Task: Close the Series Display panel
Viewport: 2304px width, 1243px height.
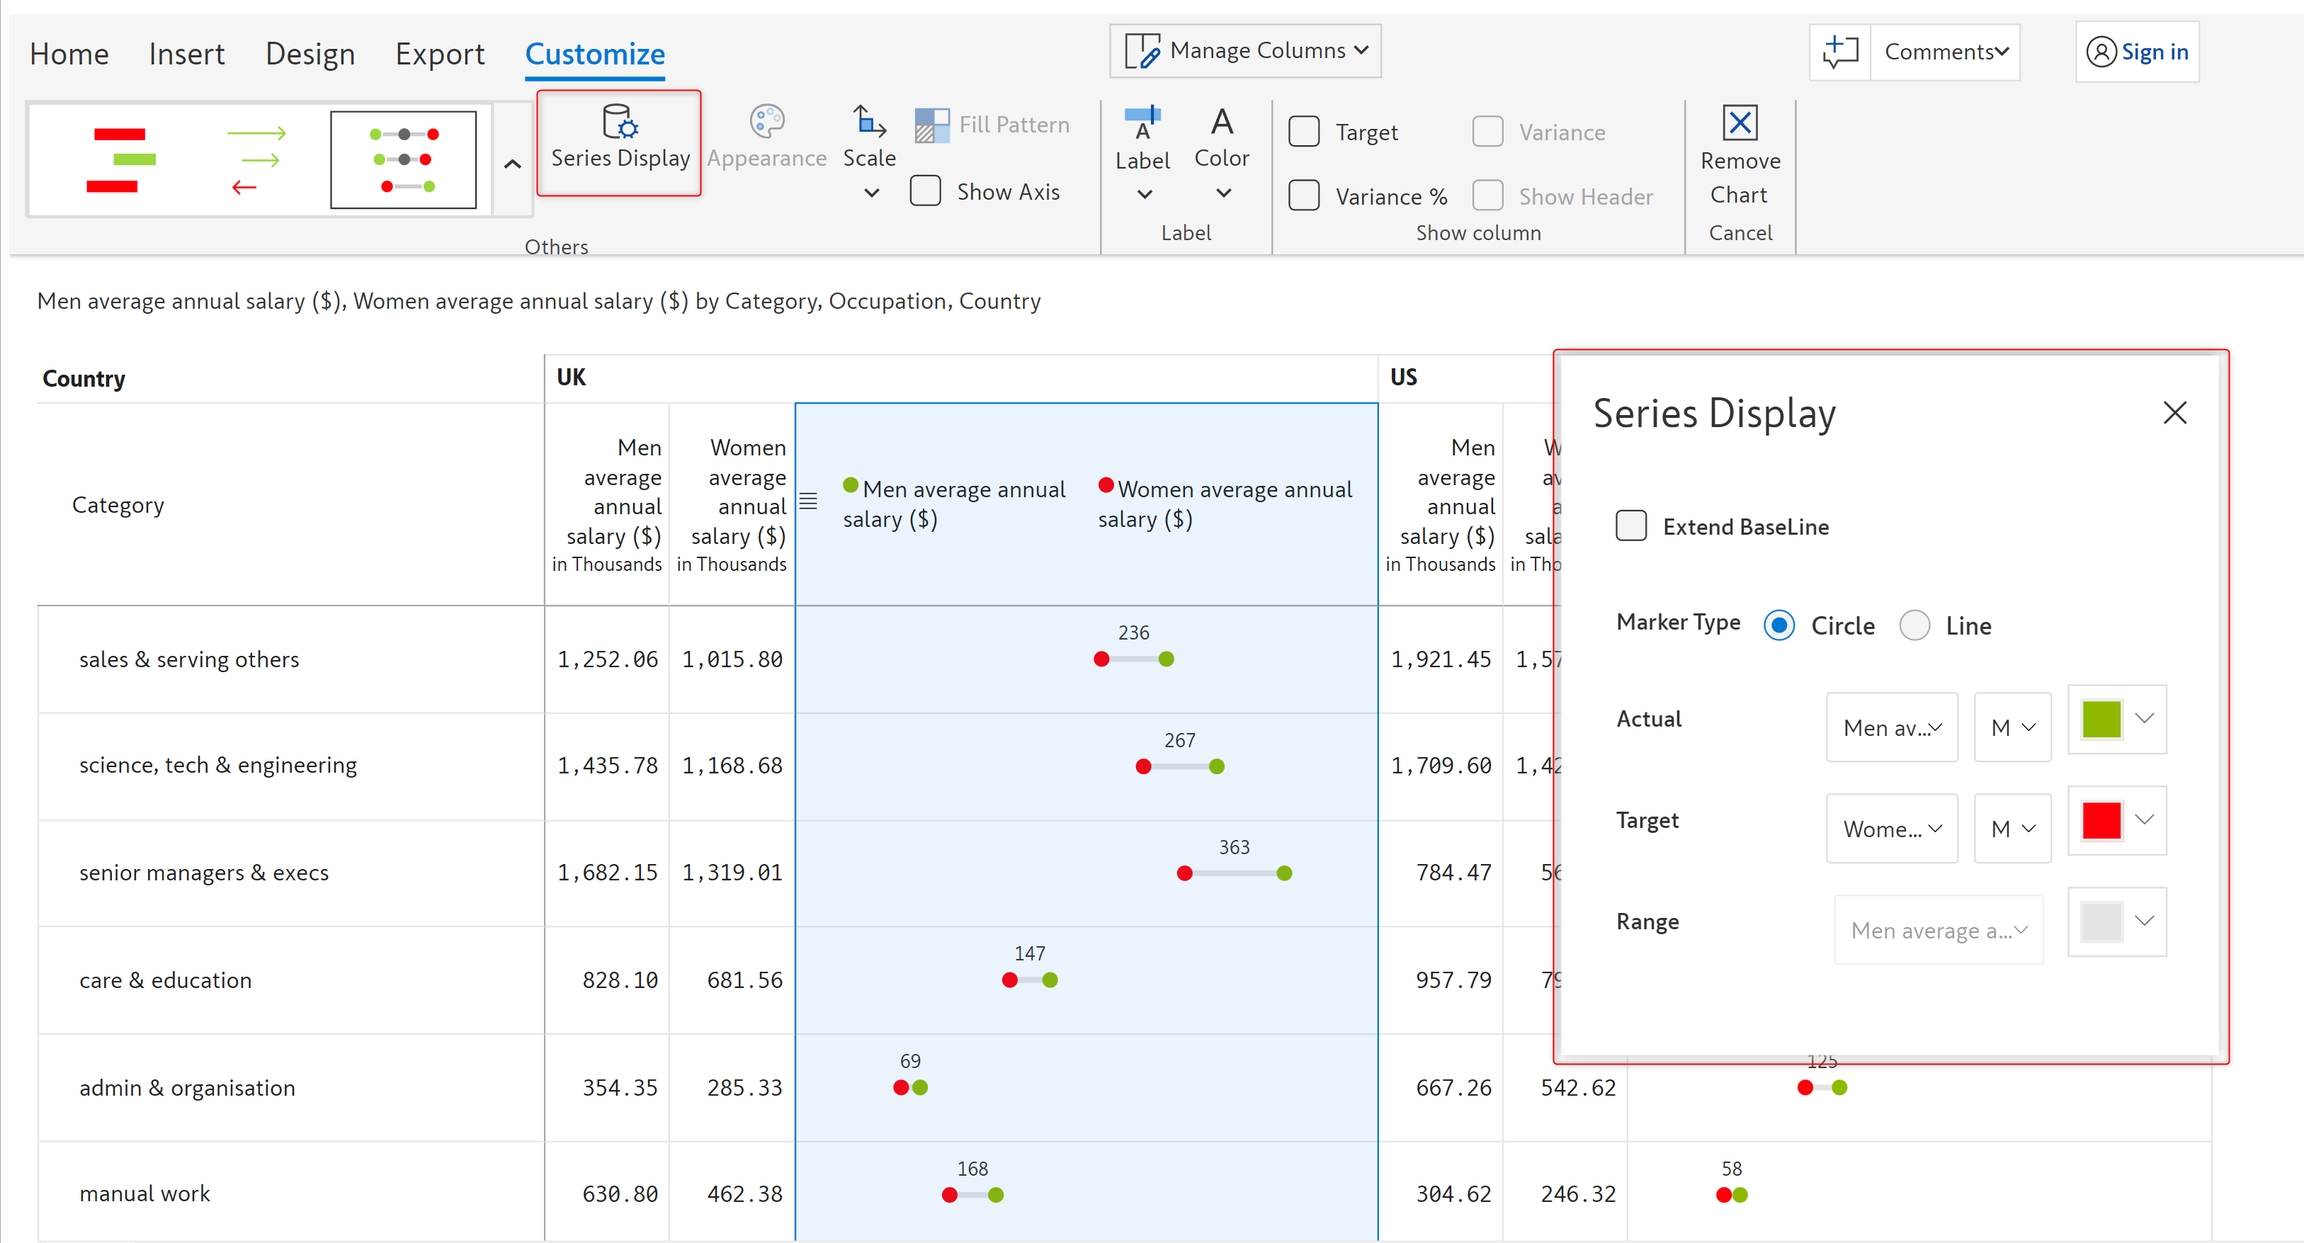Action: pyautogui.click(x=2174, y=413)
